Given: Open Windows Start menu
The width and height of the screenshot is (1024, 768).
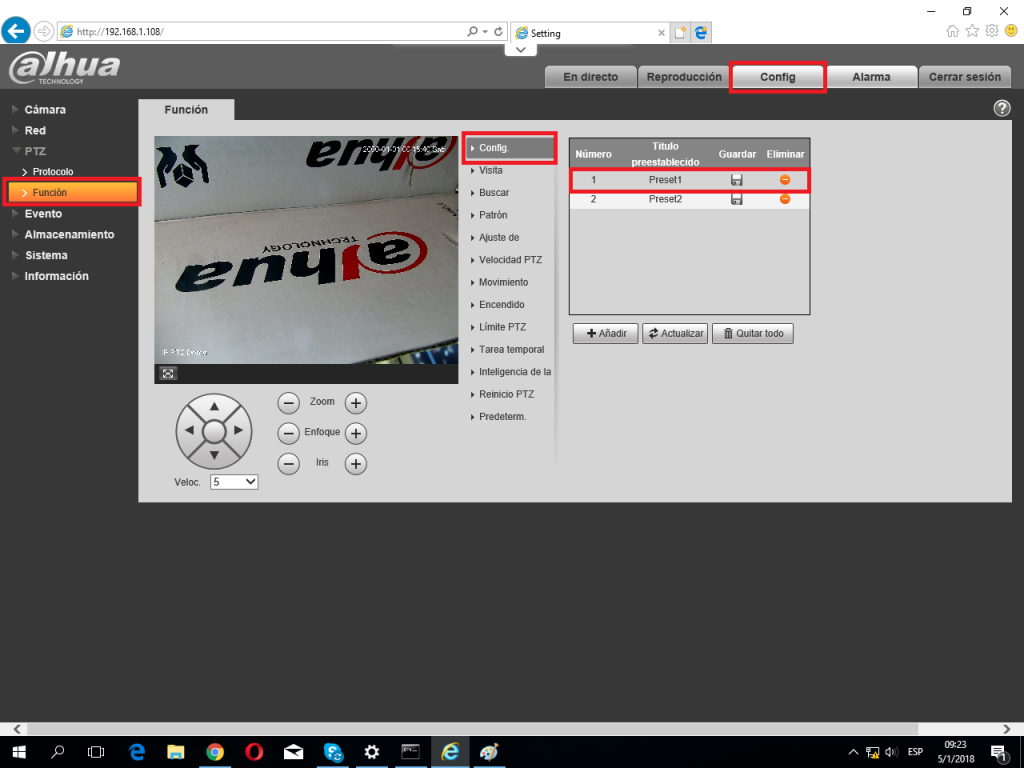Looking at the screenshot, I should (18, 752).
